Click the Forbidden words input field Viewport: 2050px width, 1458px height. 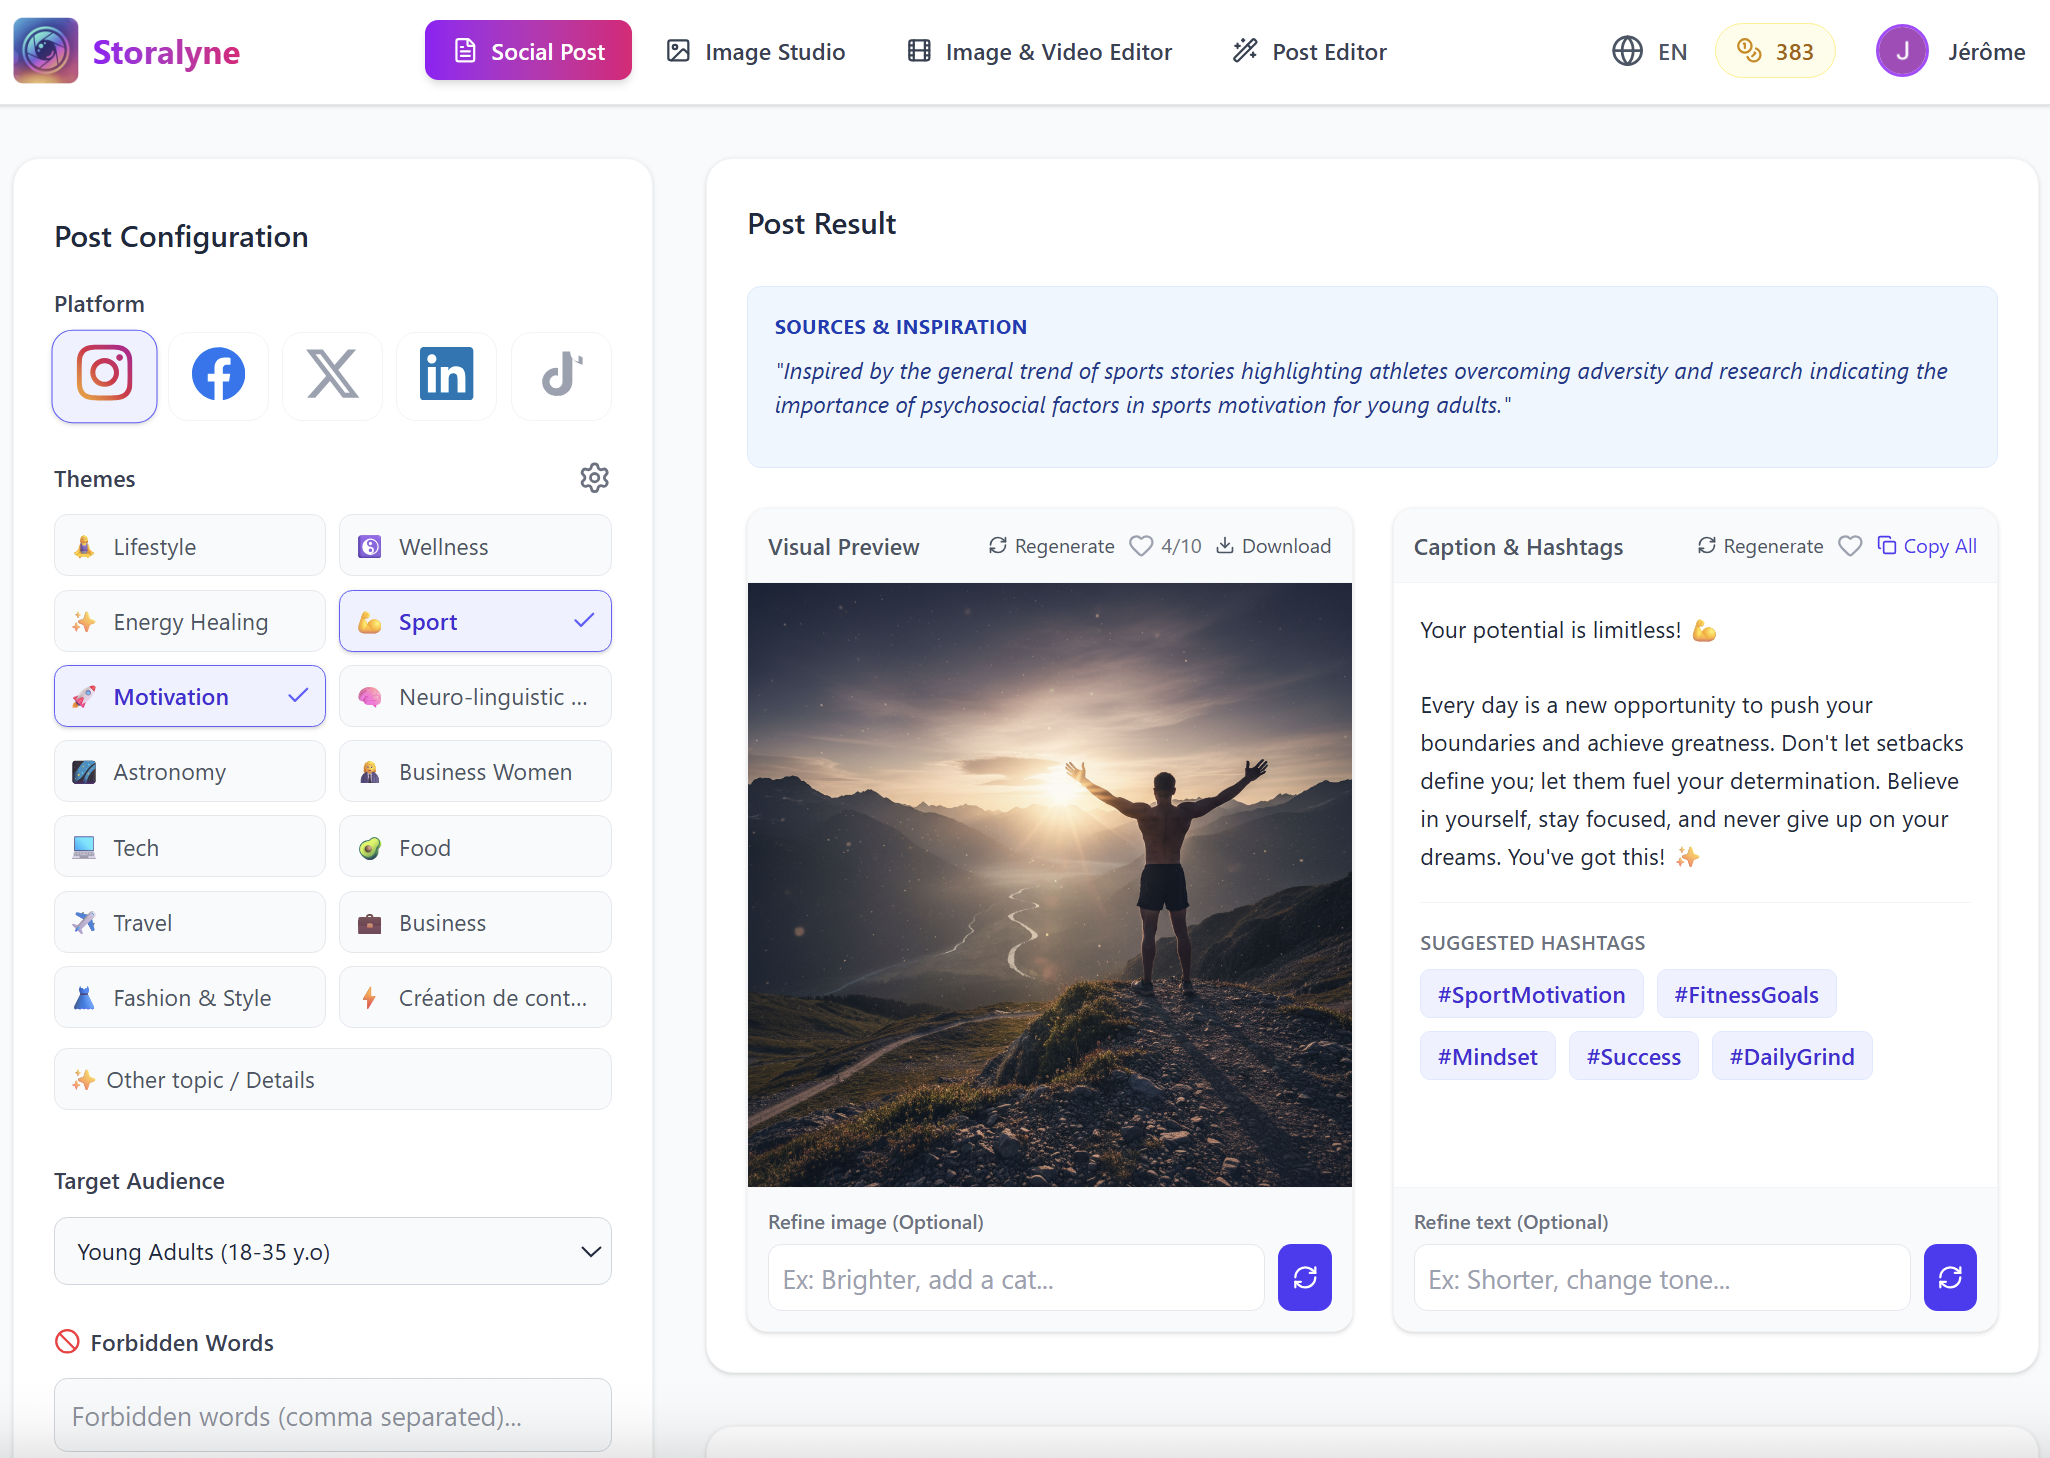click(x=332, y=1415)
